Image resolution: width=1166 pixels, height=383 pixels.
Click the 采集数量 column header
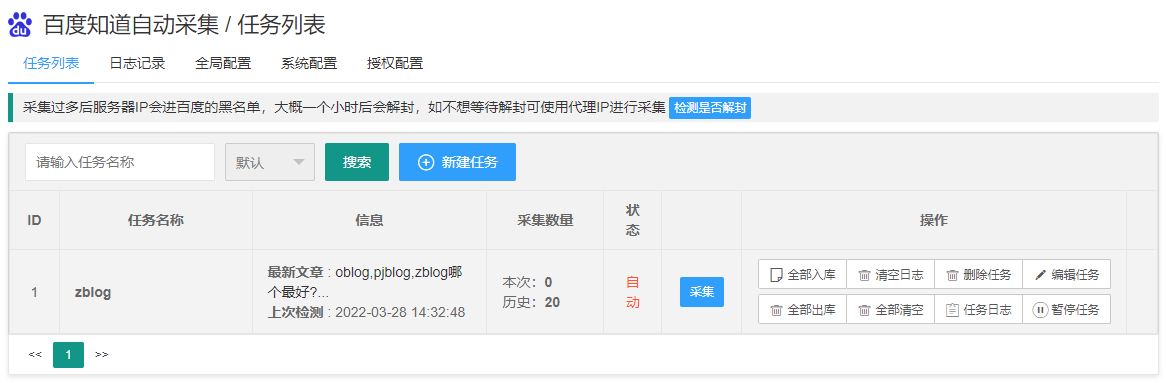click(546, 220)
